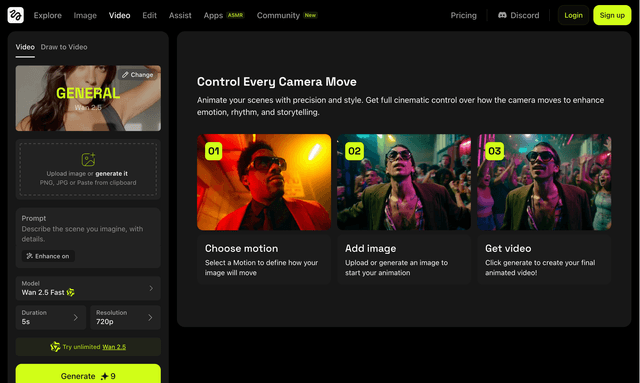Click Change on the GENERAL preset
The height and width of the screenshot is (383, 640).
(138, 75)
